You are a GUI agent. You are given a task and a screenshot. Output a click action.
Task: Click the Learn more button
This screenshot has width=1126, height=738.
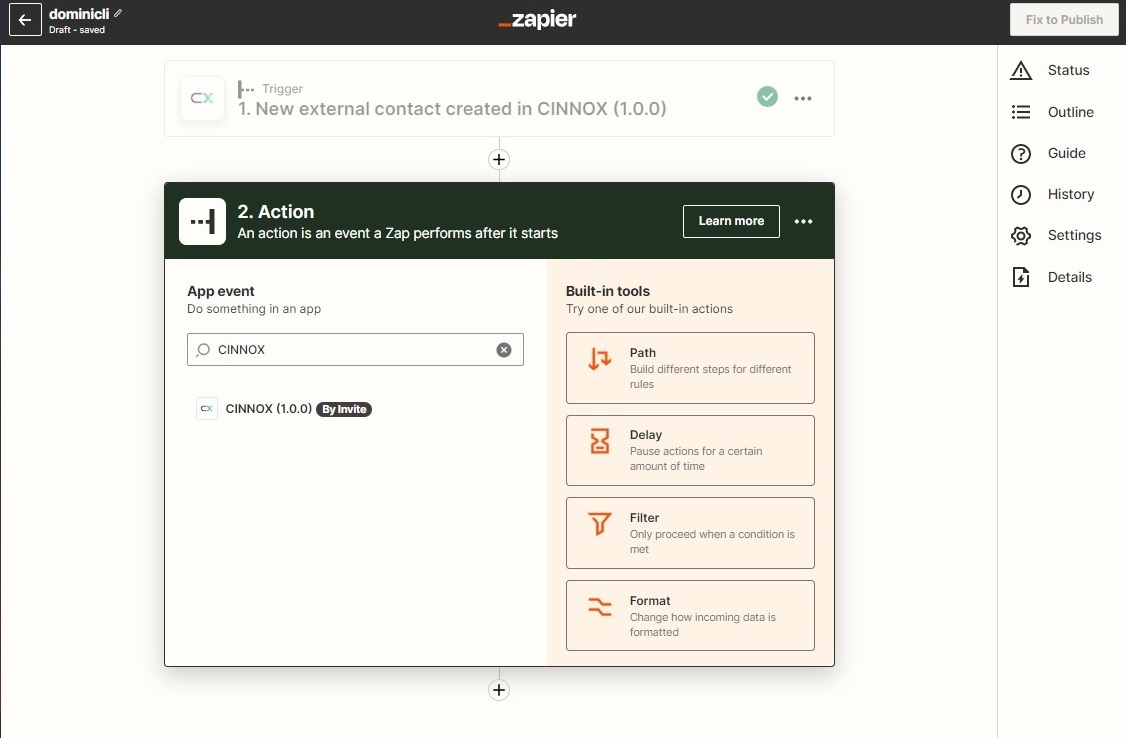731,221
